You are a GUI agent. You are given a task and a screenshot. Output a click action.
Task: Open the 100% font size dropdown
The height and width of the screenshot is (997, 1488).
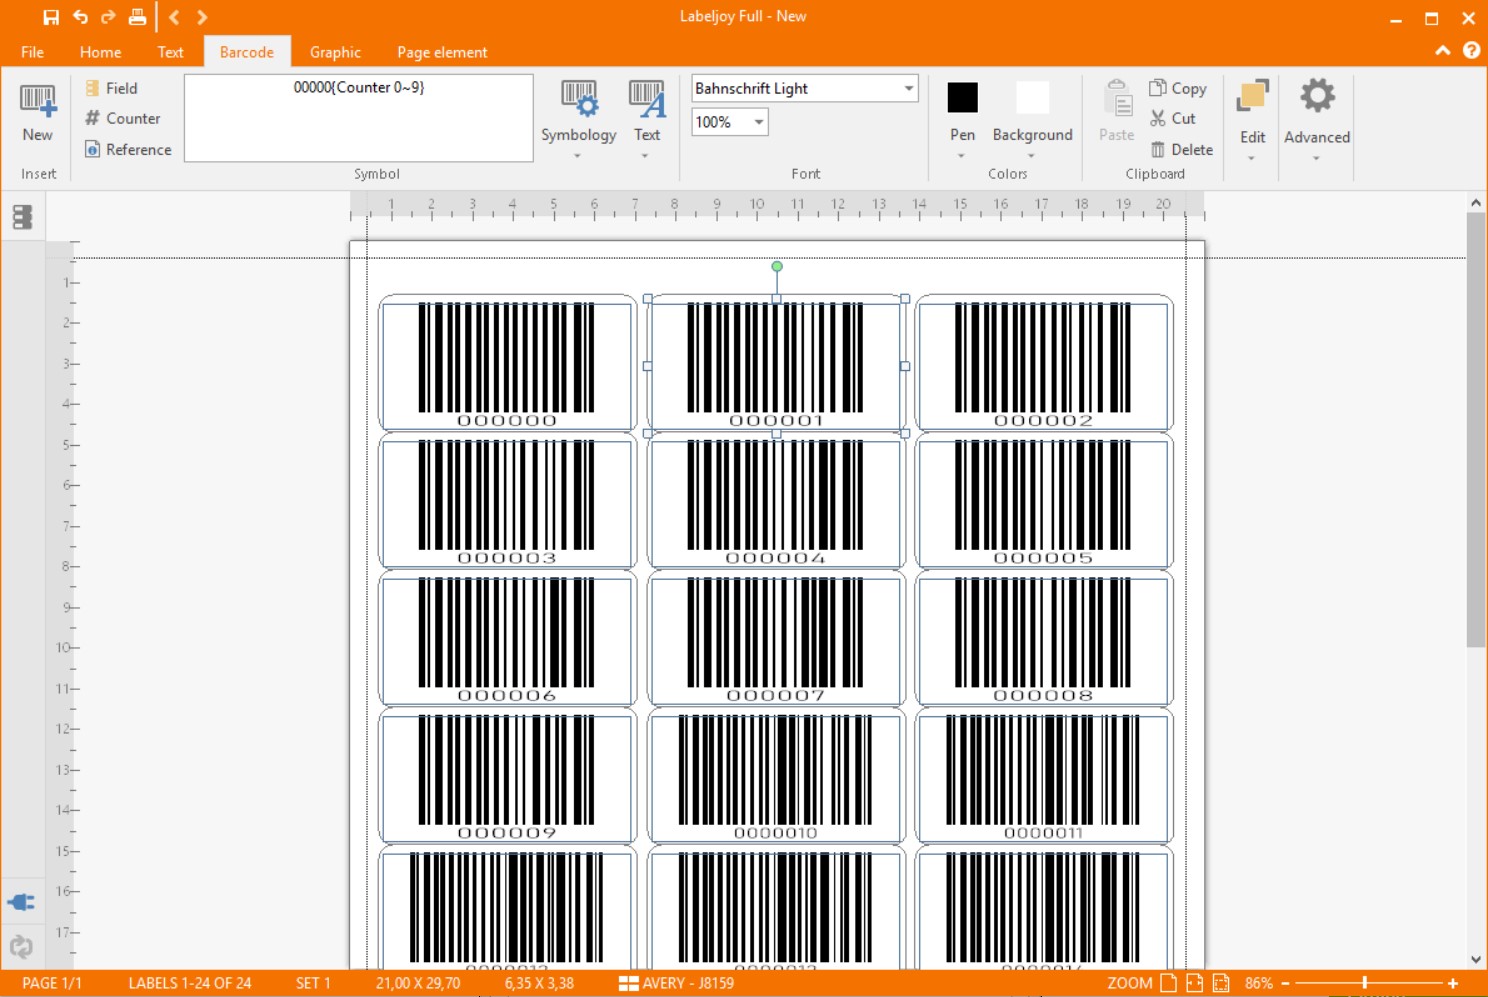pos(759,122)
